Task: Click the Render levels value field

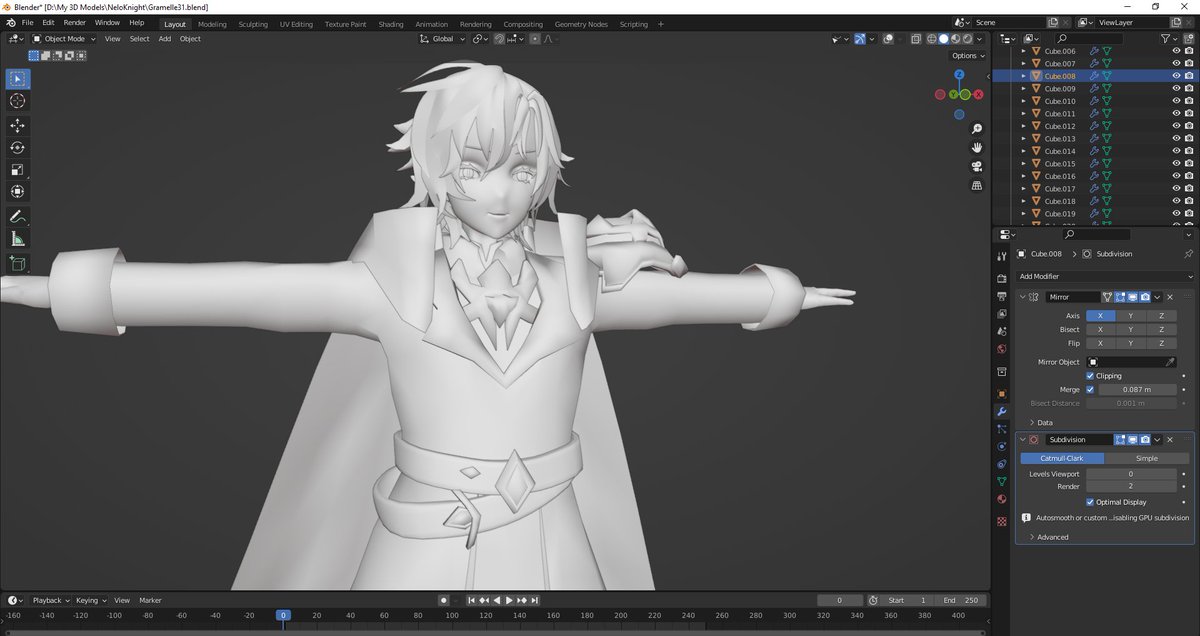Action: pos(1131,487)
